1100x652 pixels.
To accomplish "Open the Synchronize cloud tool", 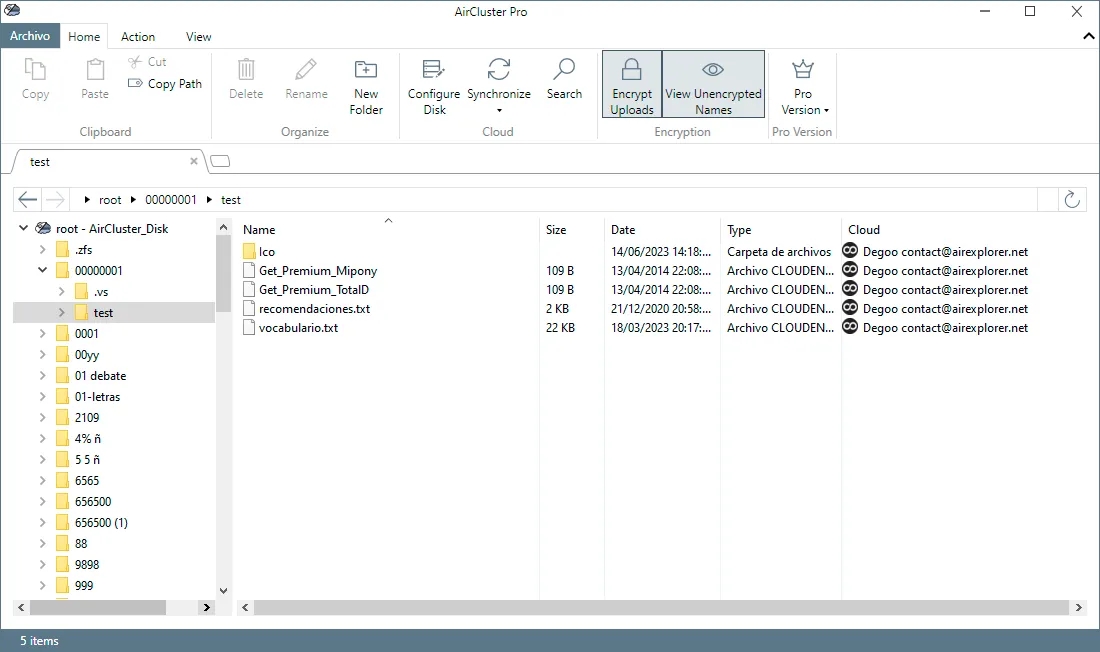I will click(499, 86).
